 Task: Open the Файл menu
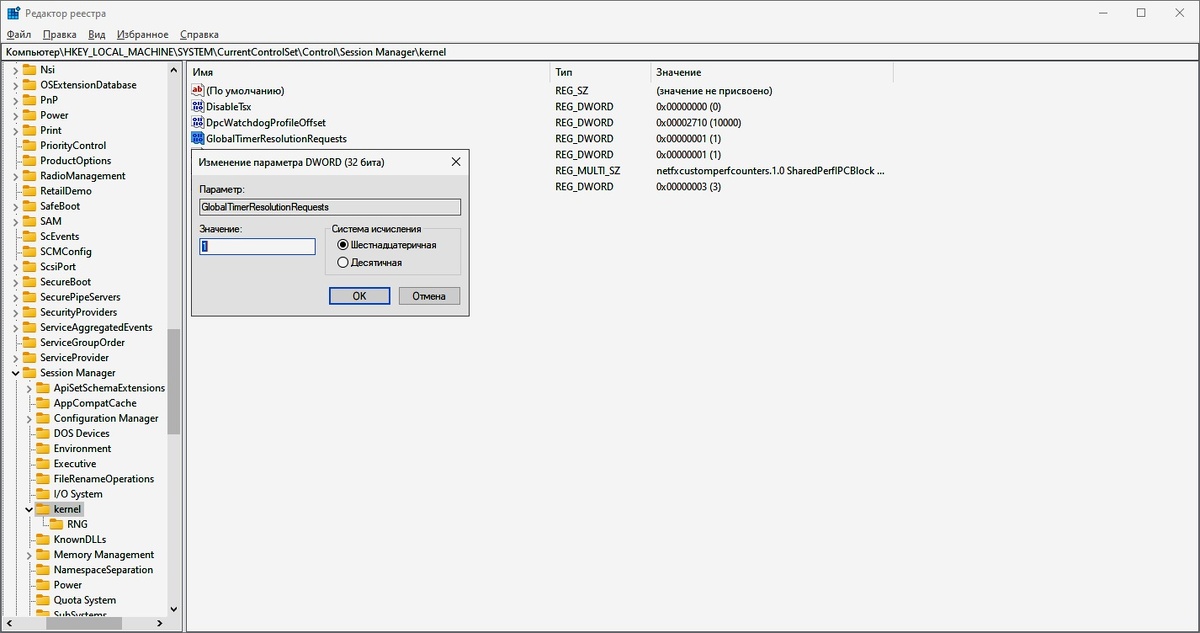pos(19,34)
